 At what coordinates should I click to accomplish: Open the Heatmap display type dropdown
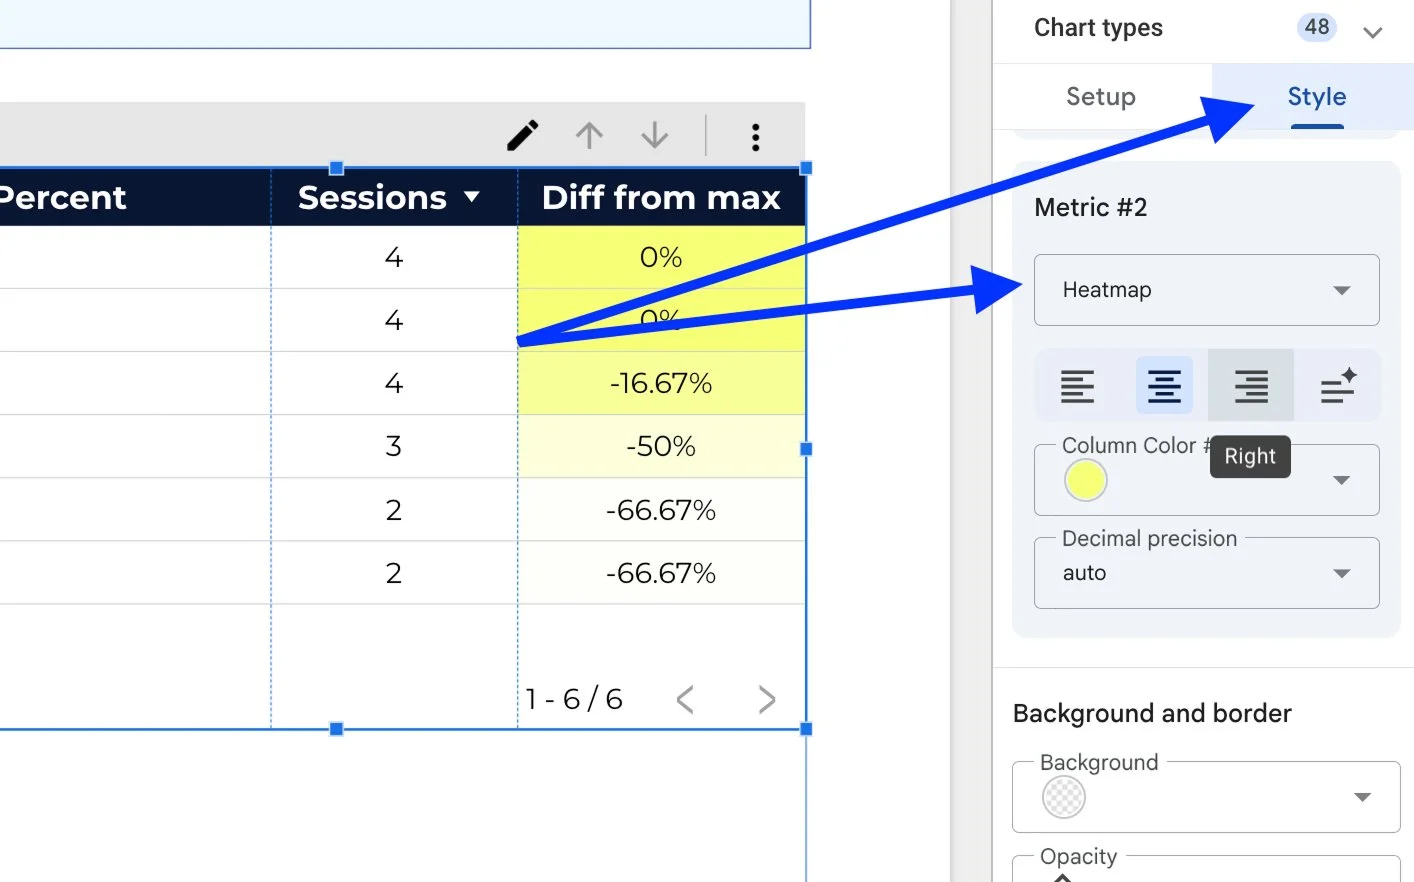[x=1207, y=290]
